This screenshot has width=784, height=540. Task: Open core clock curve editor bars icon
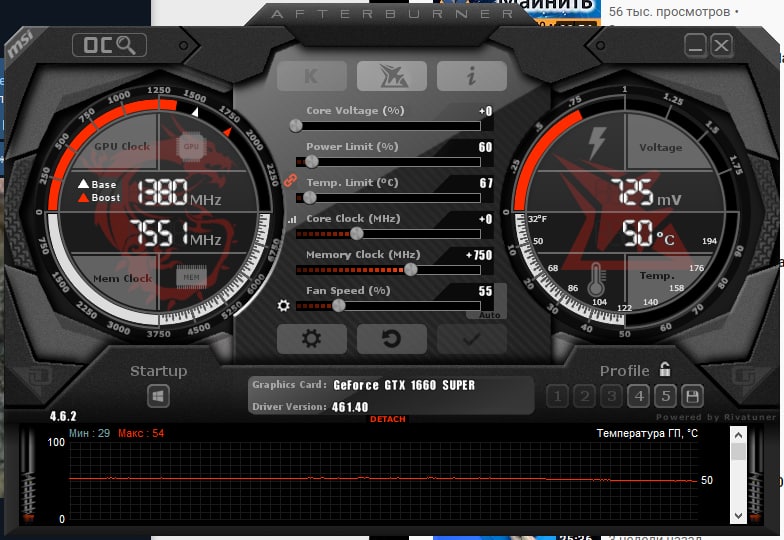coord(292,219)
